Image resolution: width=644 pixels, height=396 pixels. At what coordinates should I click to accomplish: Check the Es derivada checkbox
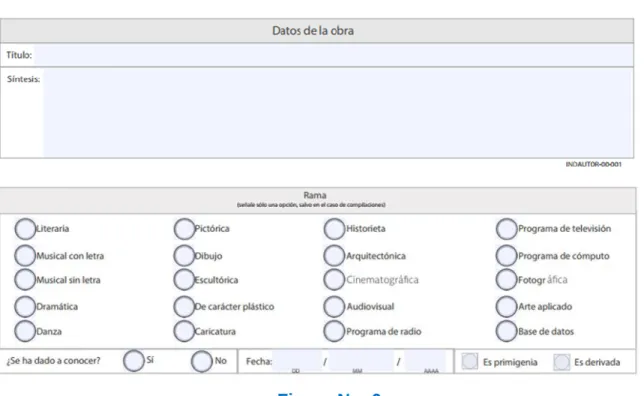click(561, 362)
